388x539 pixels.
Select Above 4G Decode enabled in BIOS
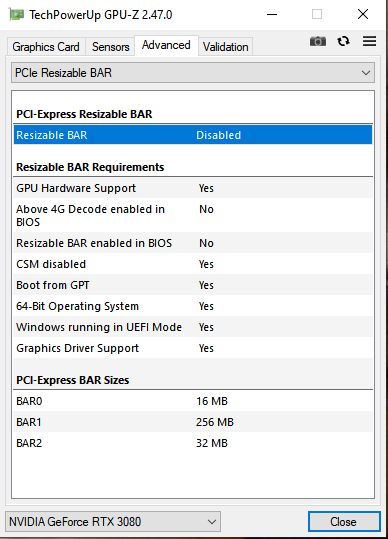pyautogui.click(x=193, y=215)
